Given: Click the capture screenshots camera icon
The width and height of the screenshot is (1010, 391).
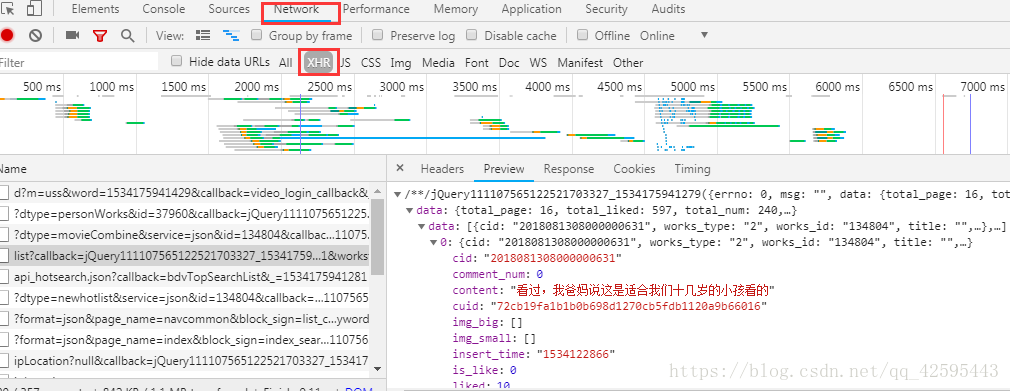Looking at the screenshot, I should click(72, 35).
